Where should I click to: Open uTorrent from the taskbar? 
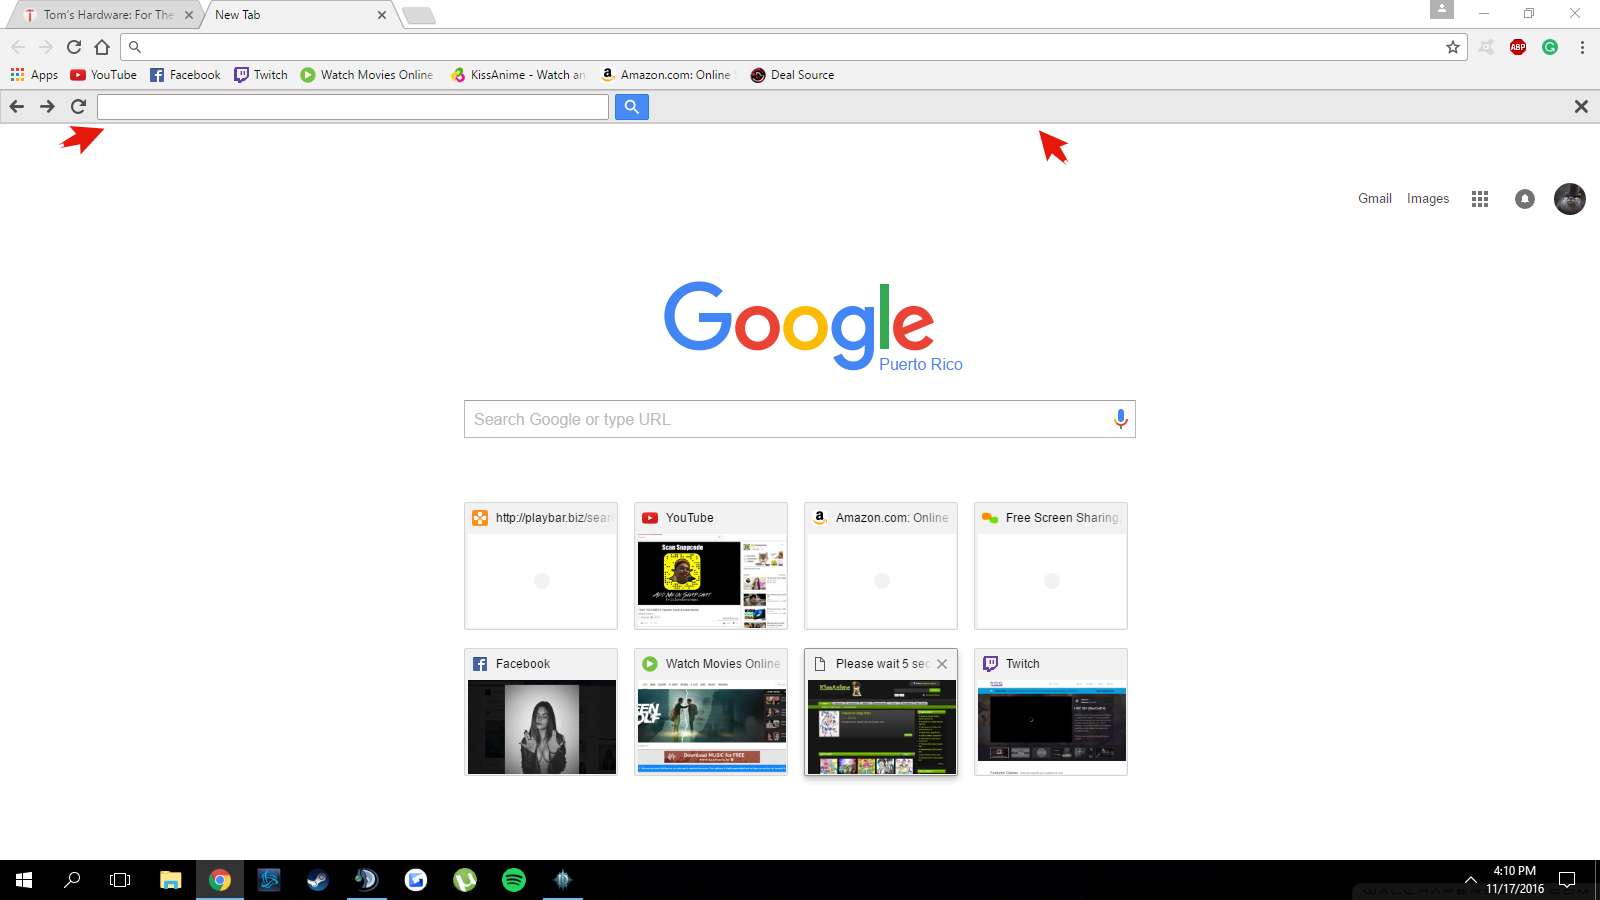465,880
